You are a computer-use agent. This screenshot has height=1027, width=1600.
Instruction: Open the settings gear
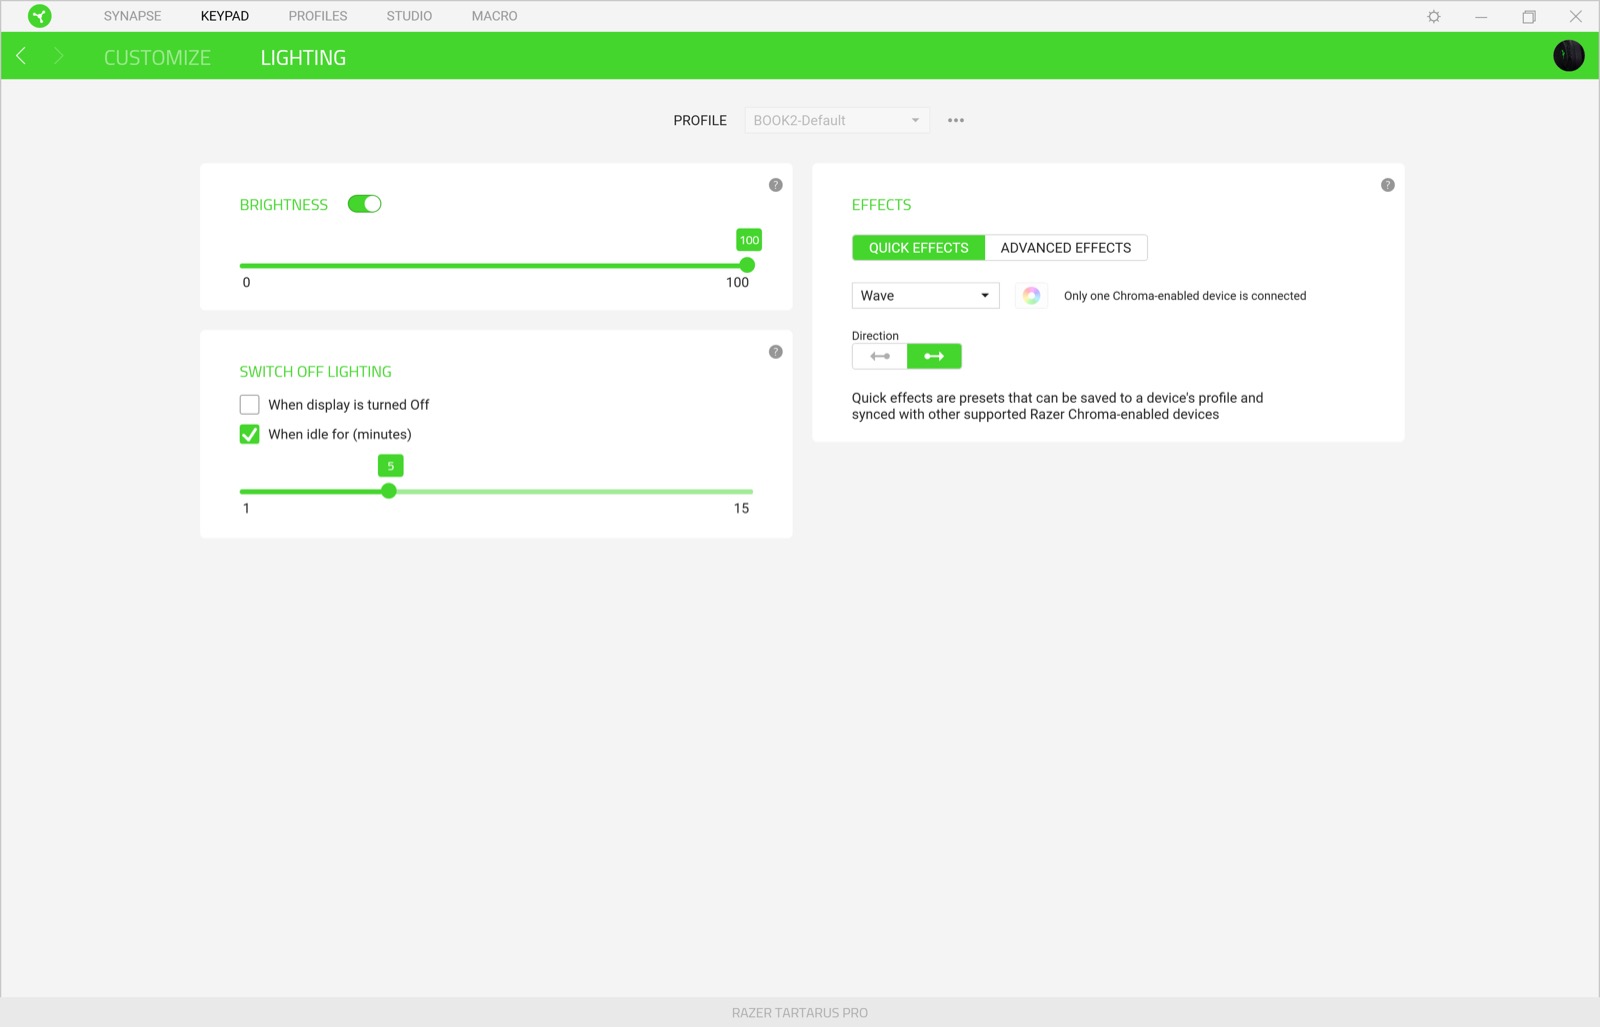pyautogui.click(x=1434, y=16)
